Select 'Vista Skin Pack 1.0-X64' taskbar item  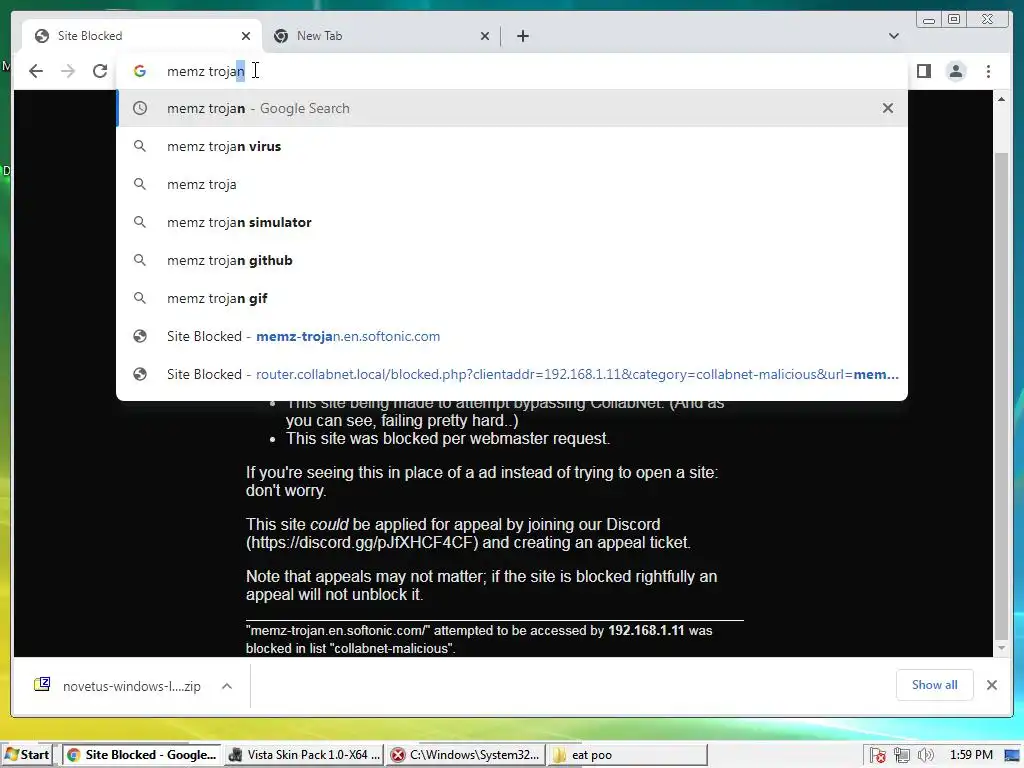click(304, 755)
